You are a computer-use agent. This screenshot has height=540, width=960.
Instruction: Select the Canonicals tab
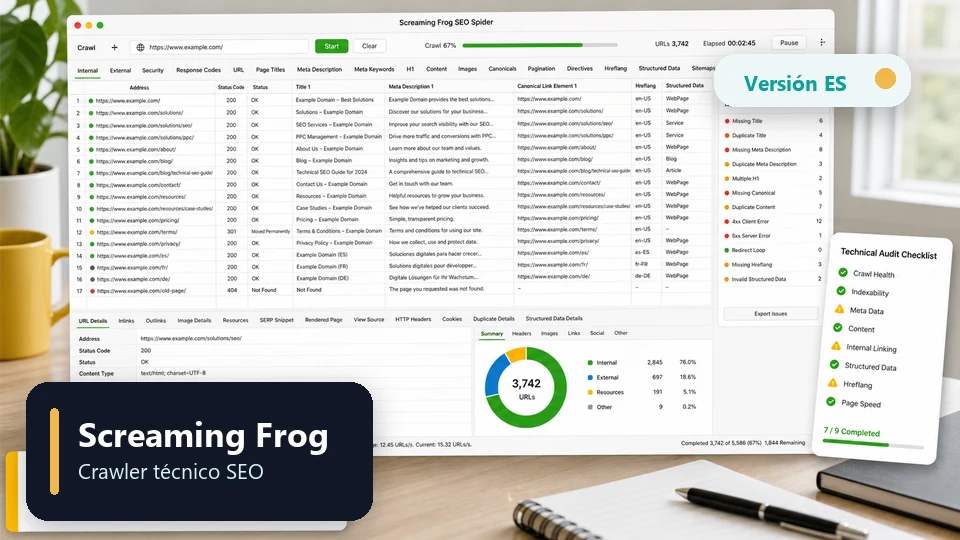[x=502, y=69]
